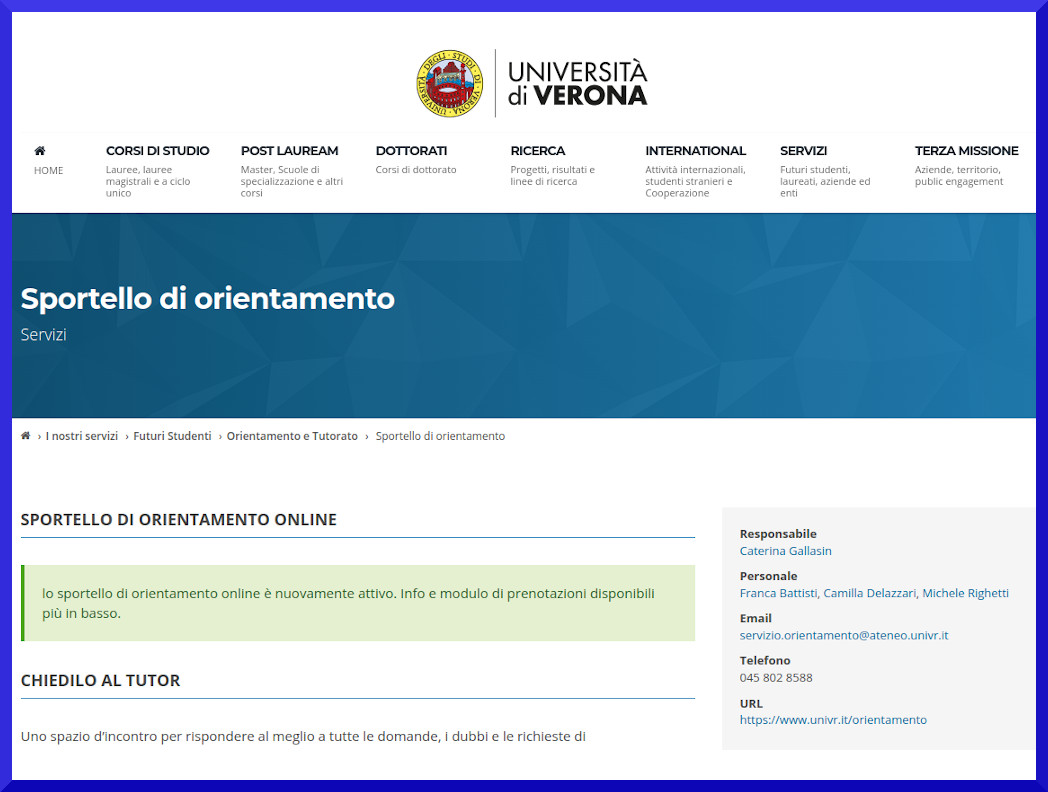Click the Sportello di orientamento banner title
Image resolution: width=1048 pixels, height=792 pixels.
208,298
